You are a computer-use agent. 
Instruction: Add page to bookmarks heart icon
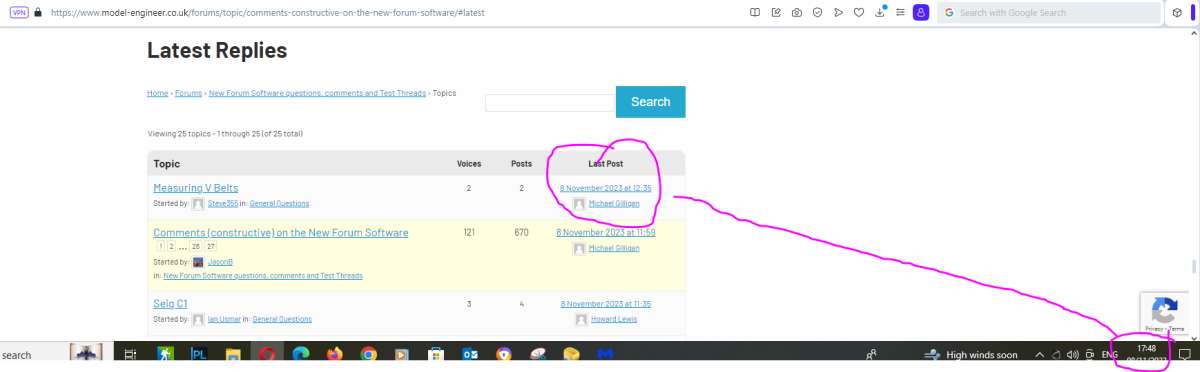pyautogui.click(x=859, y=13)
